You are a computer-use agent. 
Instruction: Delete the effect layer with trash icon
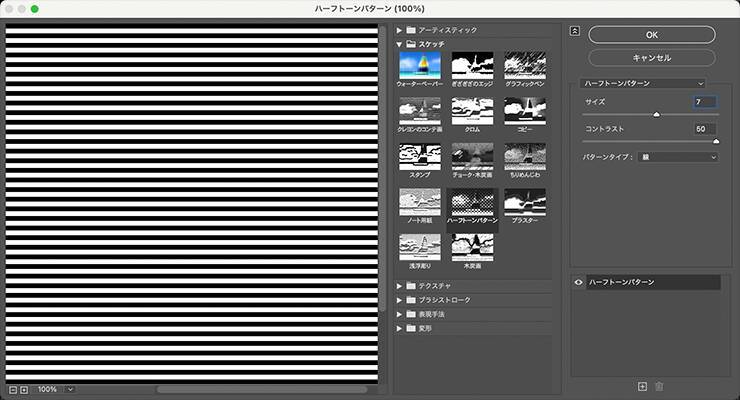[x=659, y=386]
